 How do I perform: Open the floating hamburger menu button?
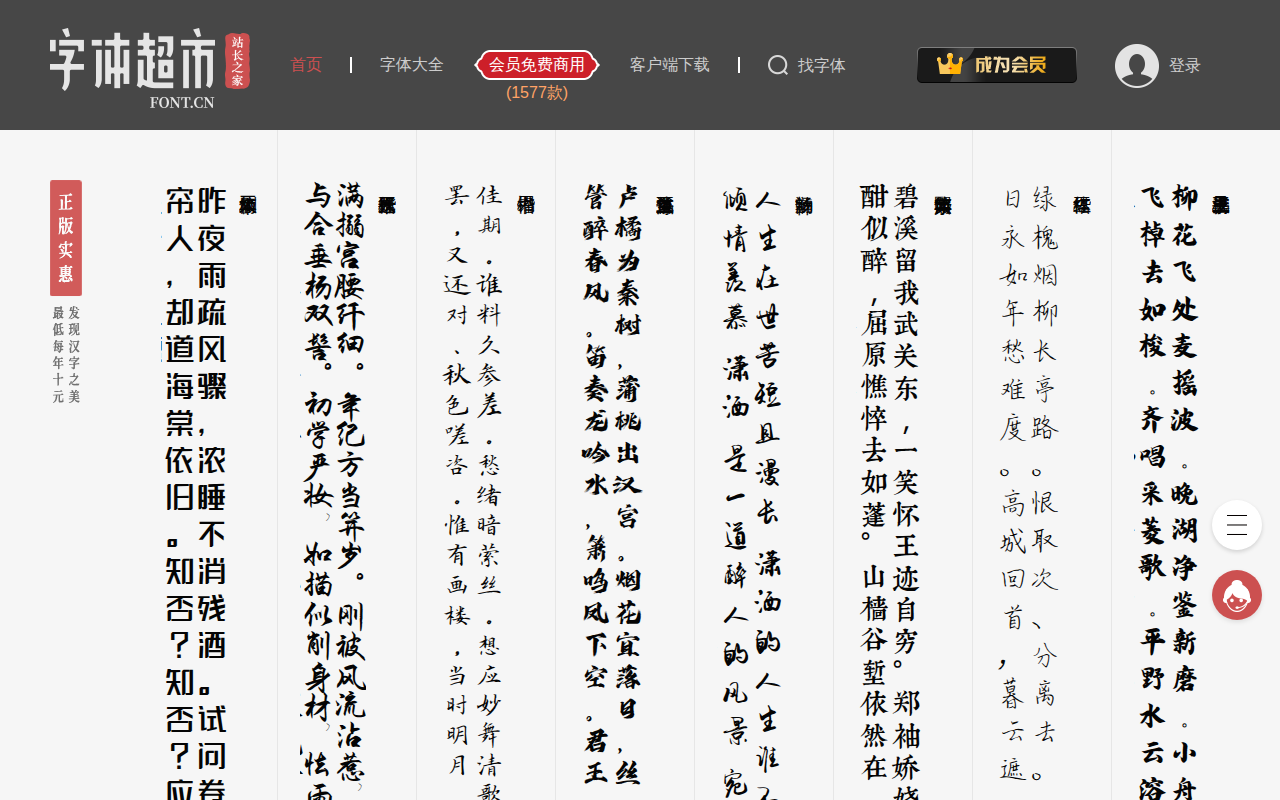1237,525
